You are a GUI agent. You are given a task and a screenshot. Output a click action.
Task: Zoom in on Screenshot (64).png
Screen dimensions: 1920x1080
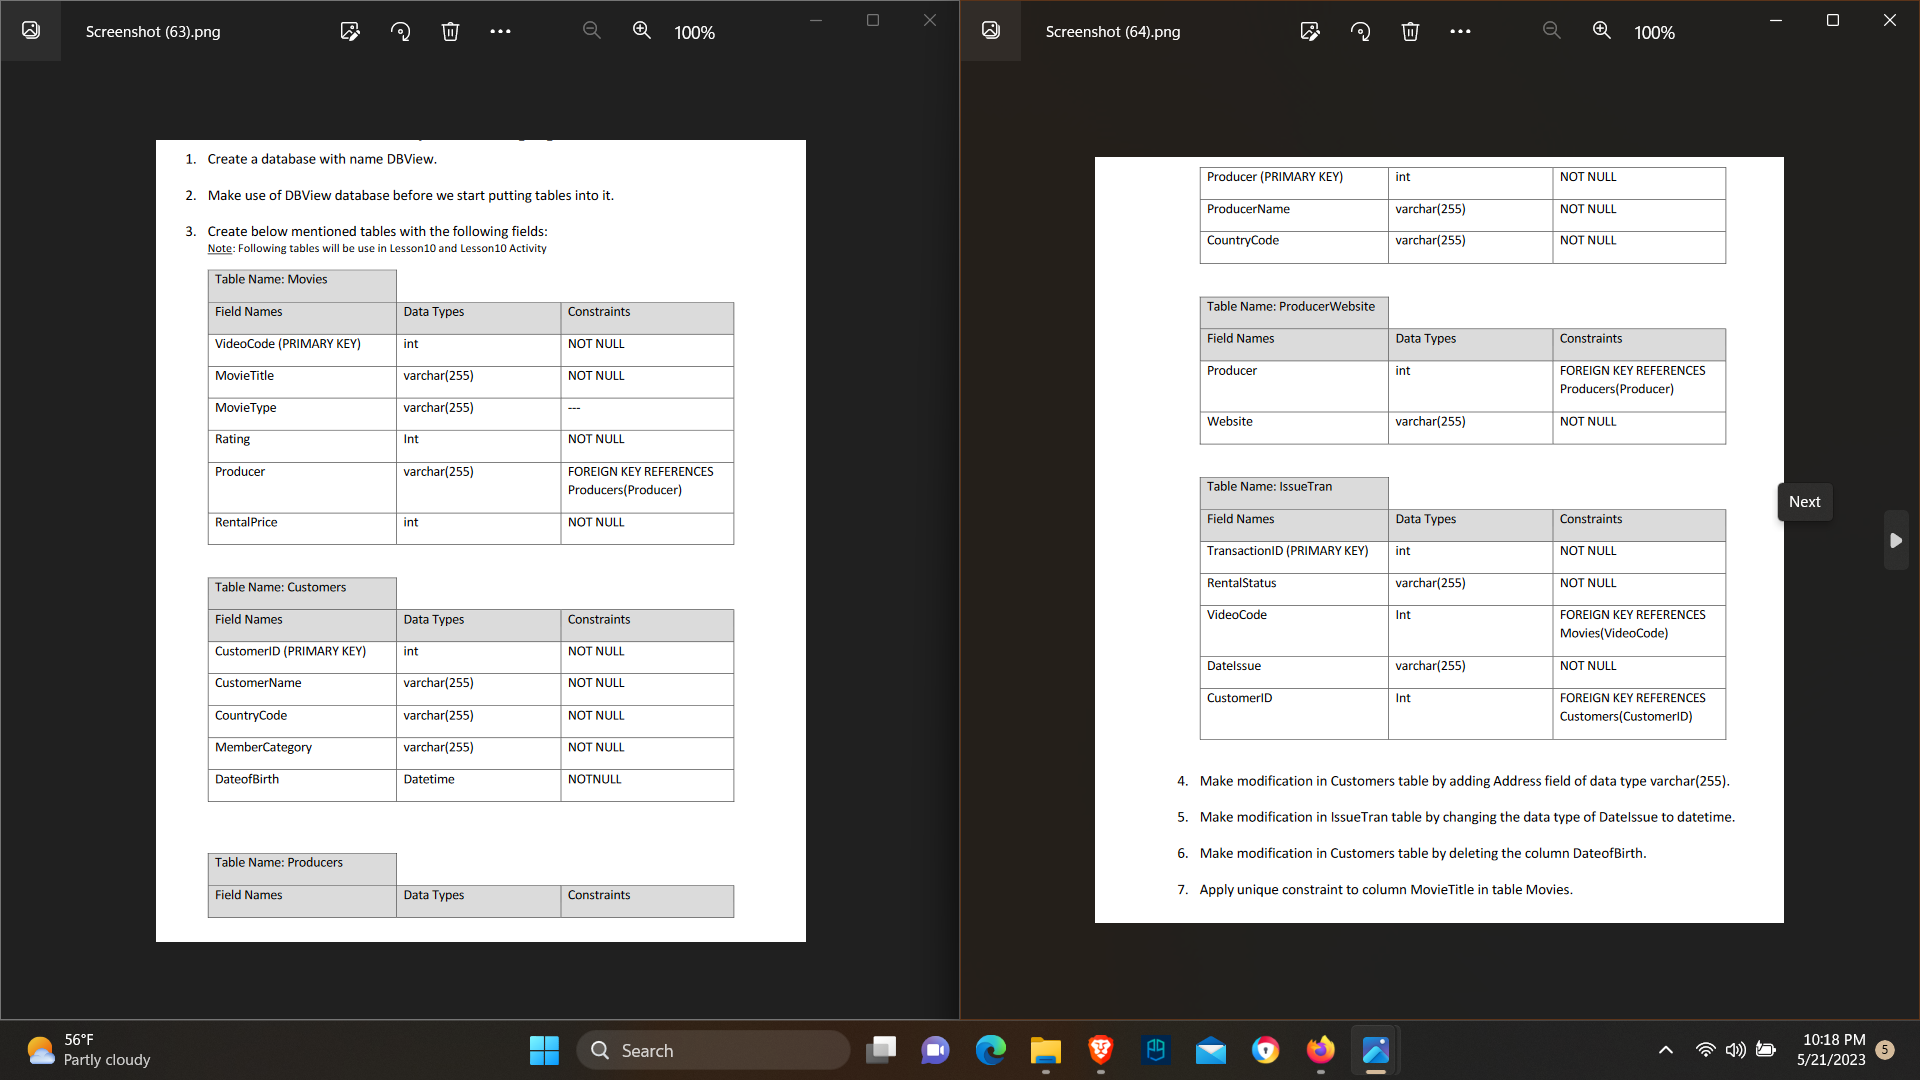(1602, 31)
